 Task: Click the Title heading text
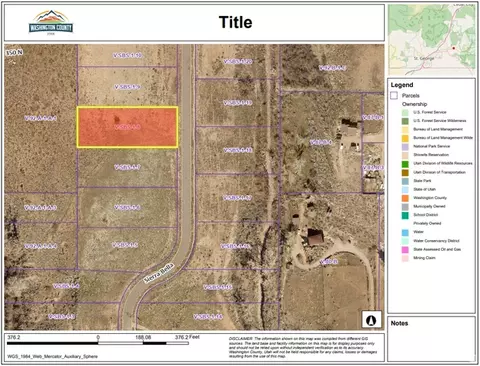[235, 22]
